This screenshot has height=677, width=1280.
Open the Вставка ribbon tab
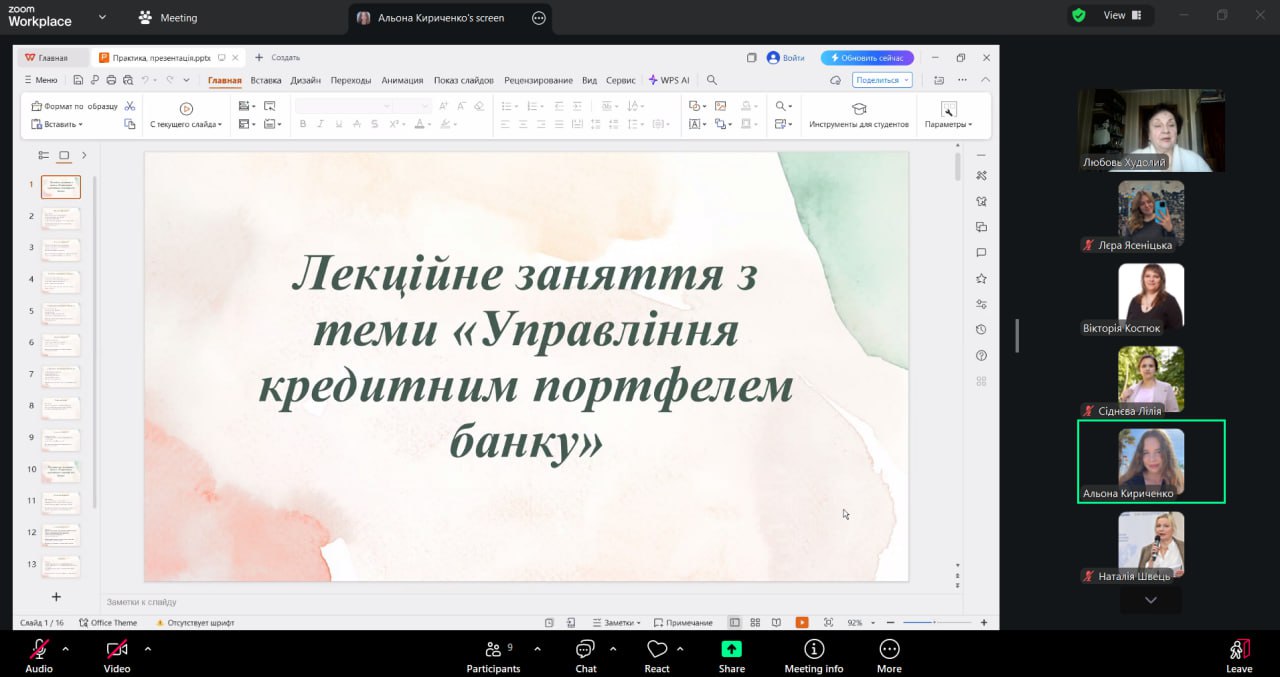click(266, 80)
